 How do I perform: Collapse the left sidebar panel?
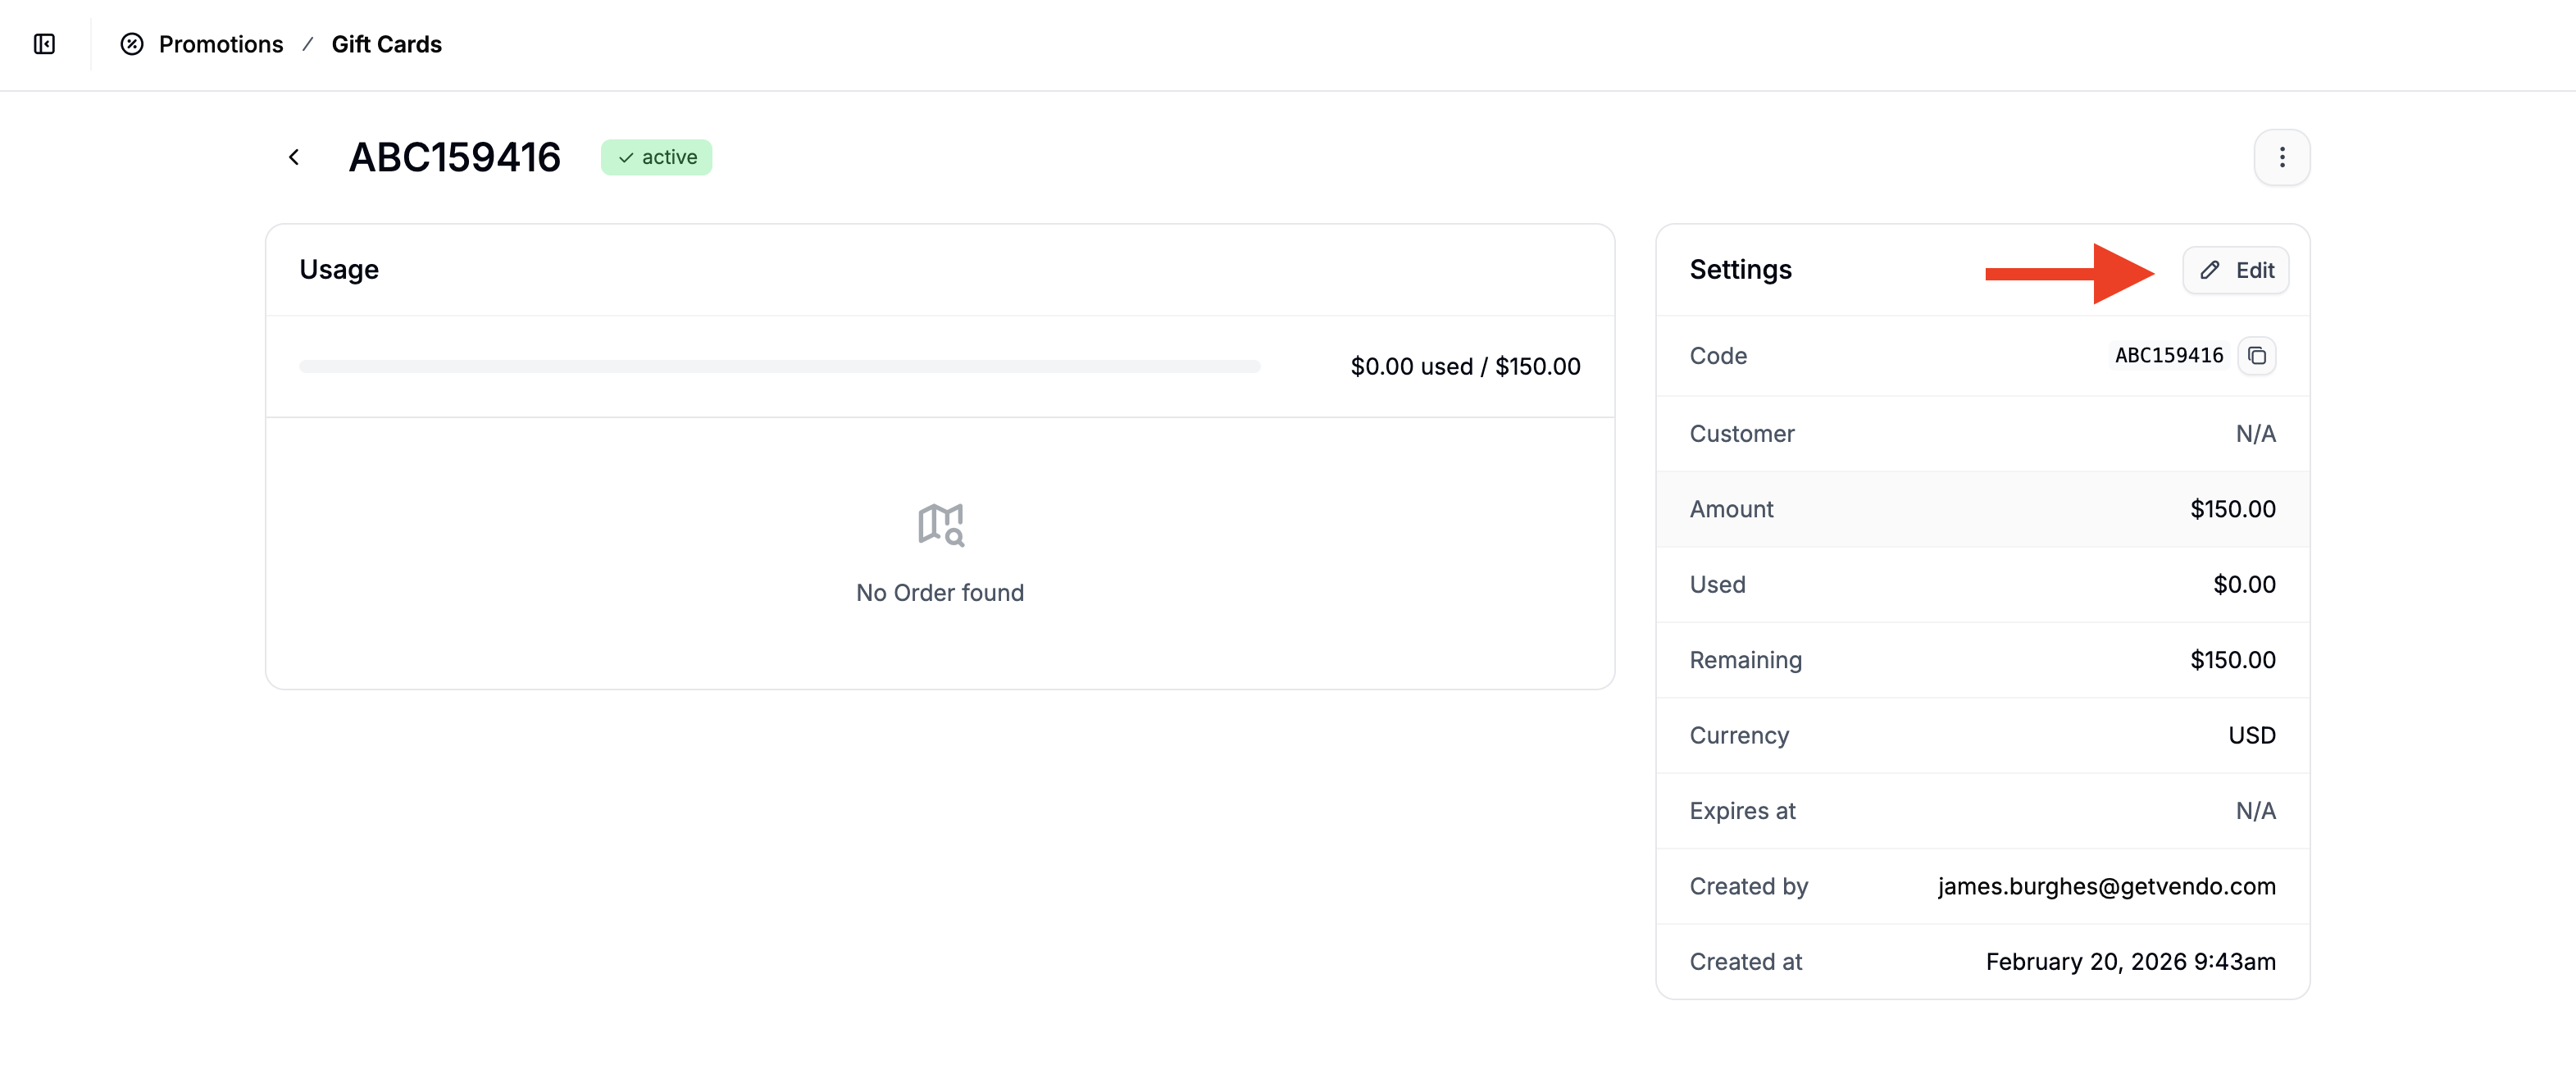(x=44, y=44)
